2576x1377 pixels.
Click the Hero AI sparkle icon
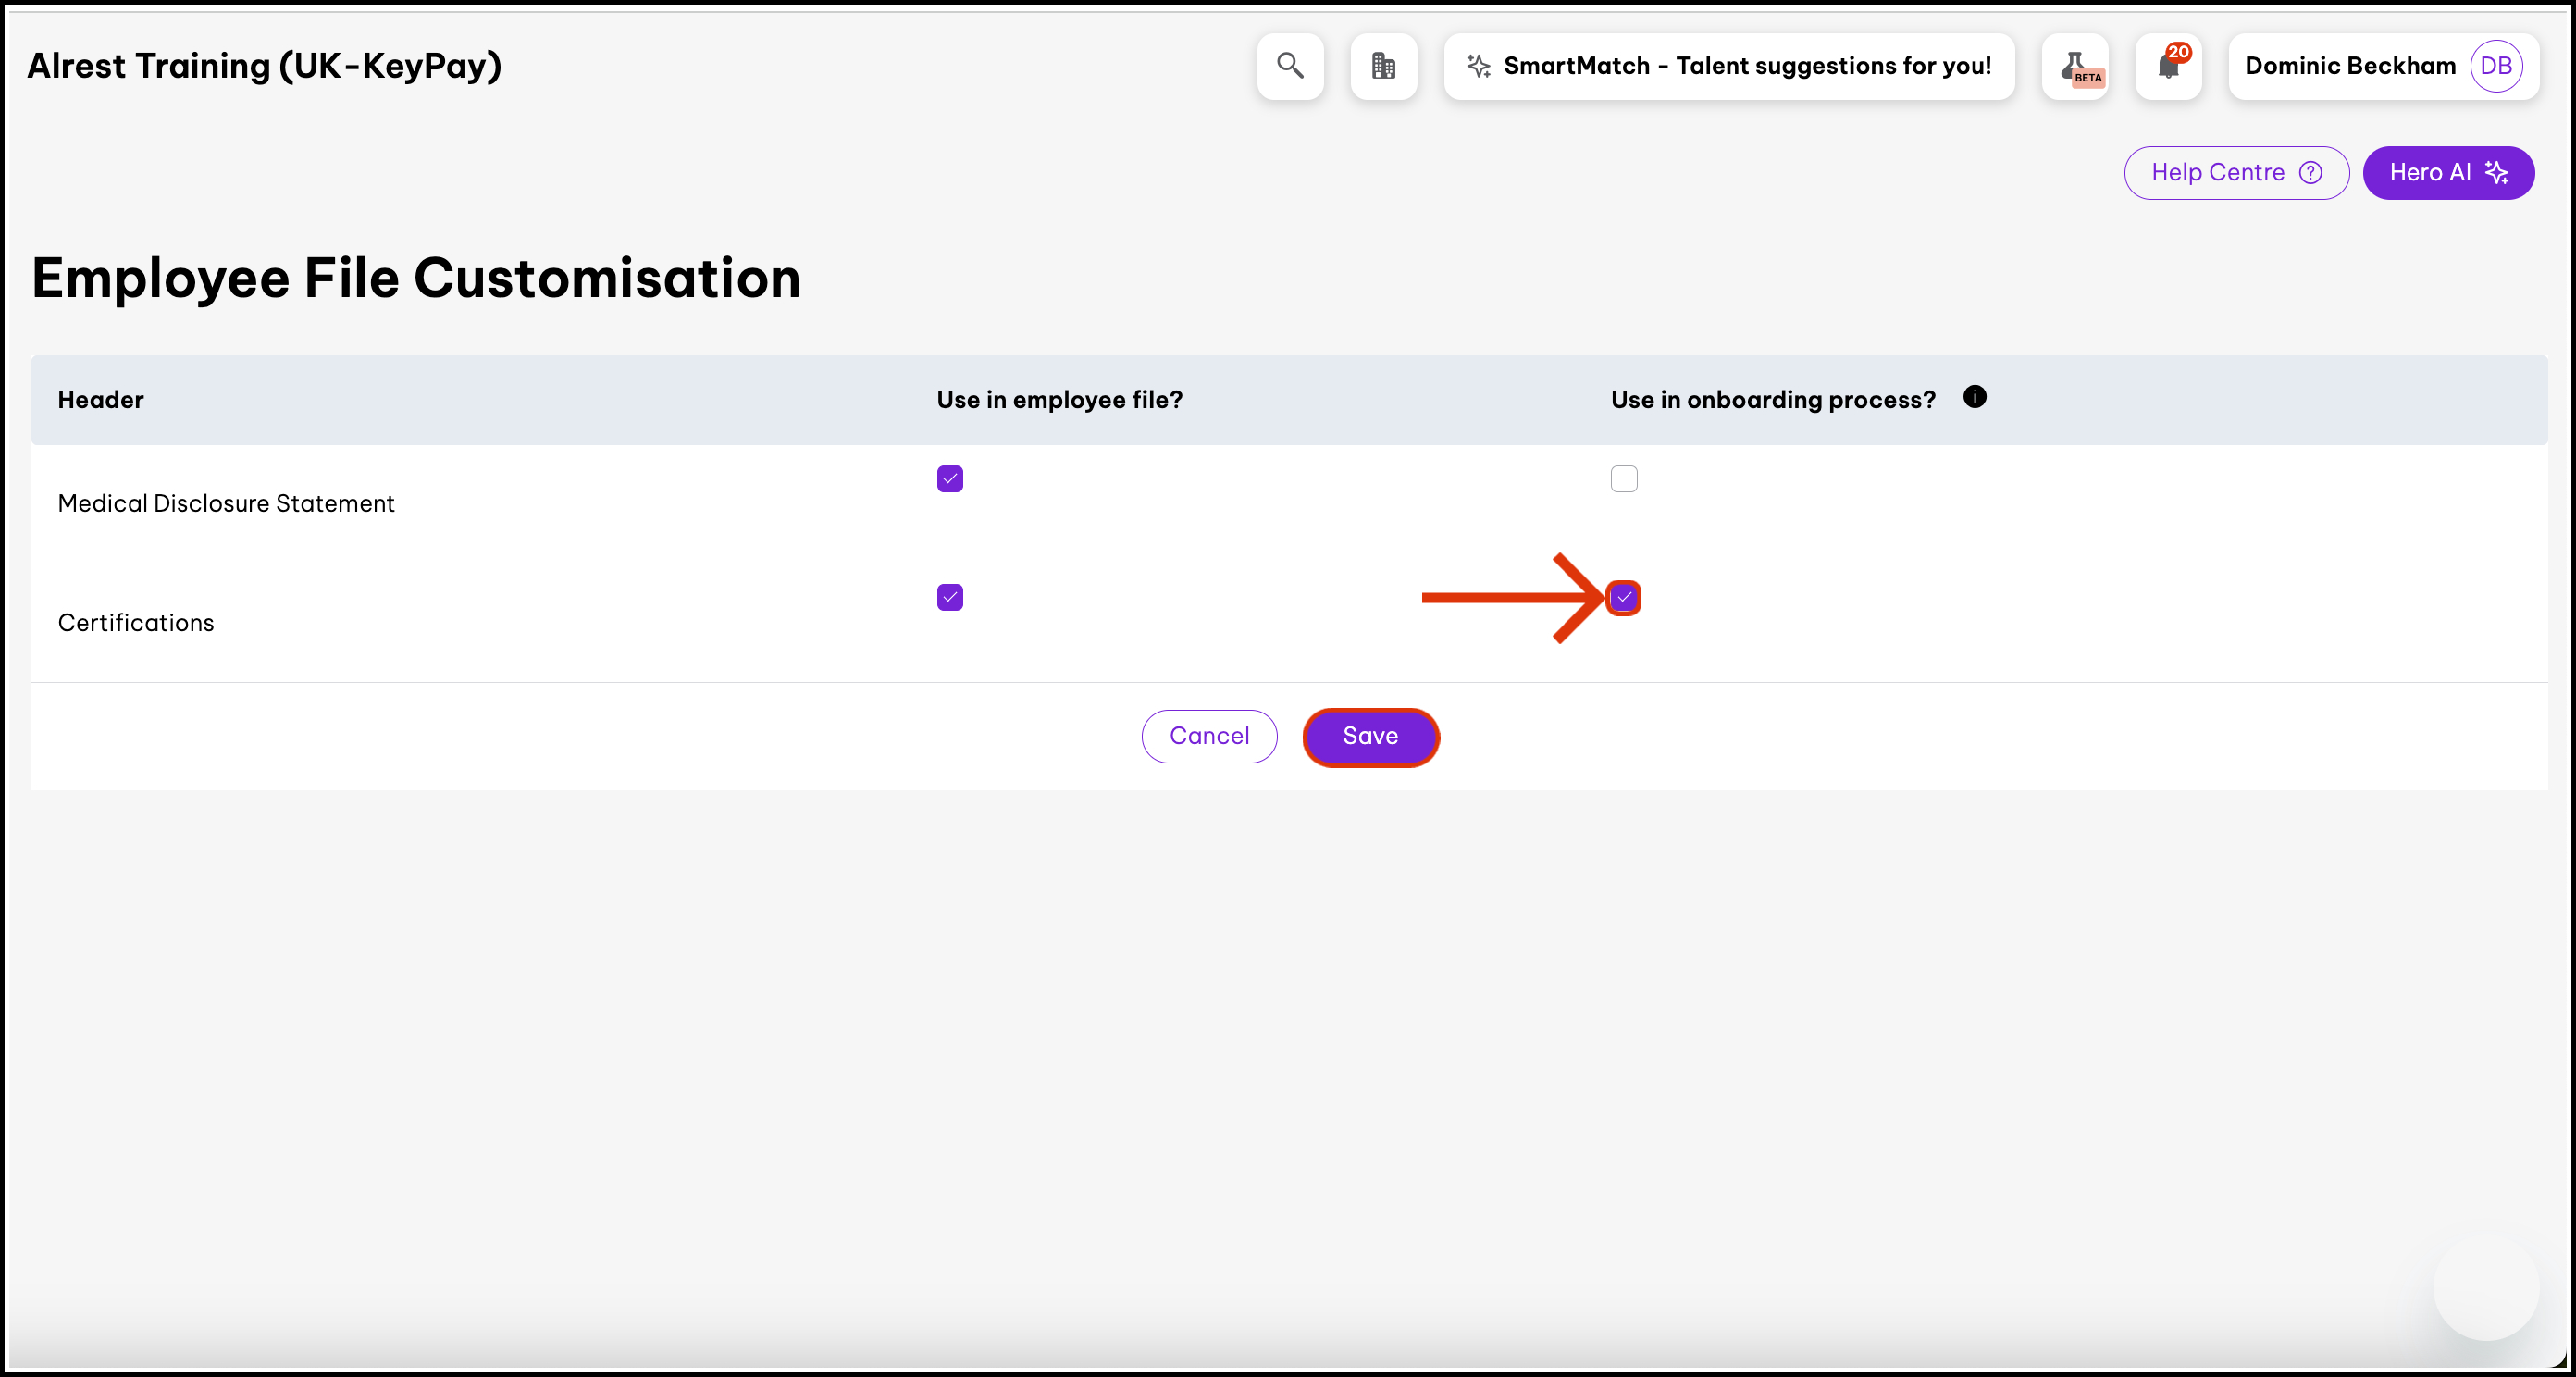(x=2497, y=173)
